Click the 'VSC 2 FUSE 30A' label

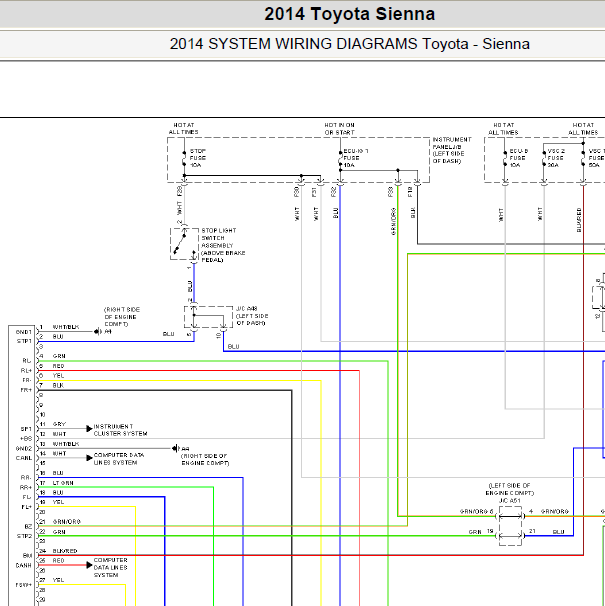556,158
